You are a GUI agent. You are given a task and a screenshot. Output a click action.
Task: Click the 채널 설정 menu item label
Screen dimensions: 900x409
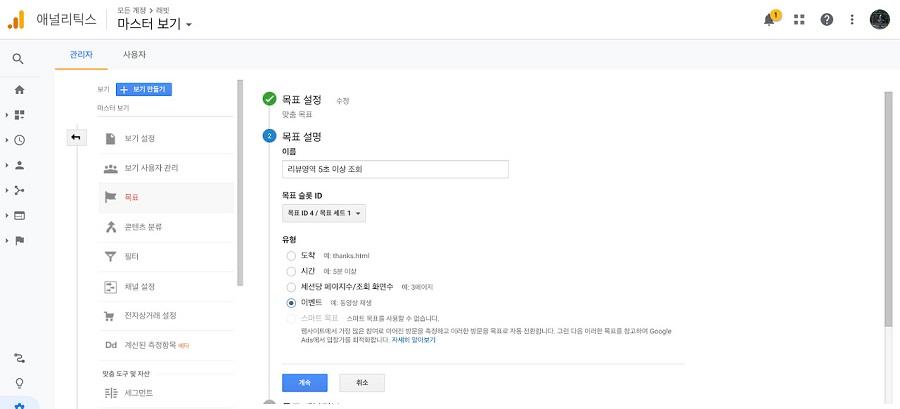point(139,286)
